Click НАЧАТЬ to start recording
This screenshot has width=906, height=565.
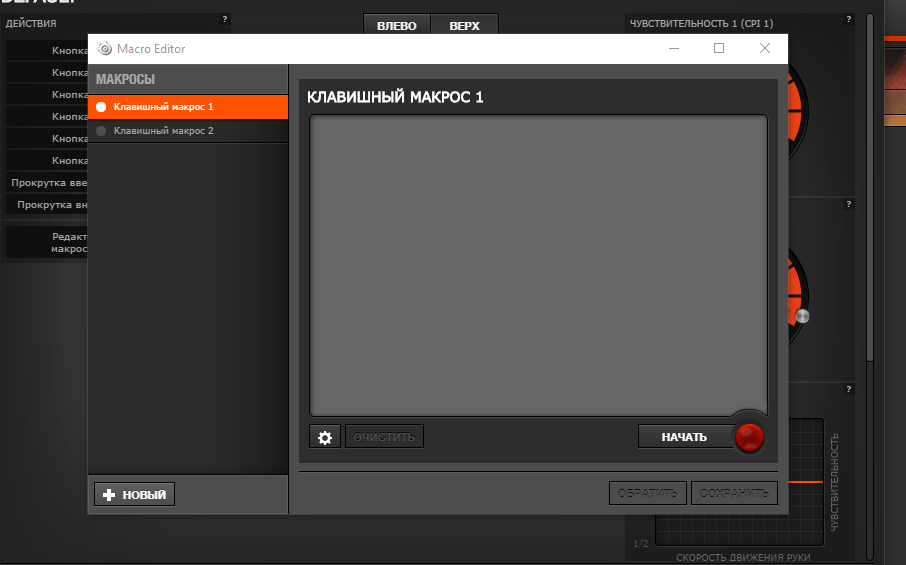coord(684,437)
